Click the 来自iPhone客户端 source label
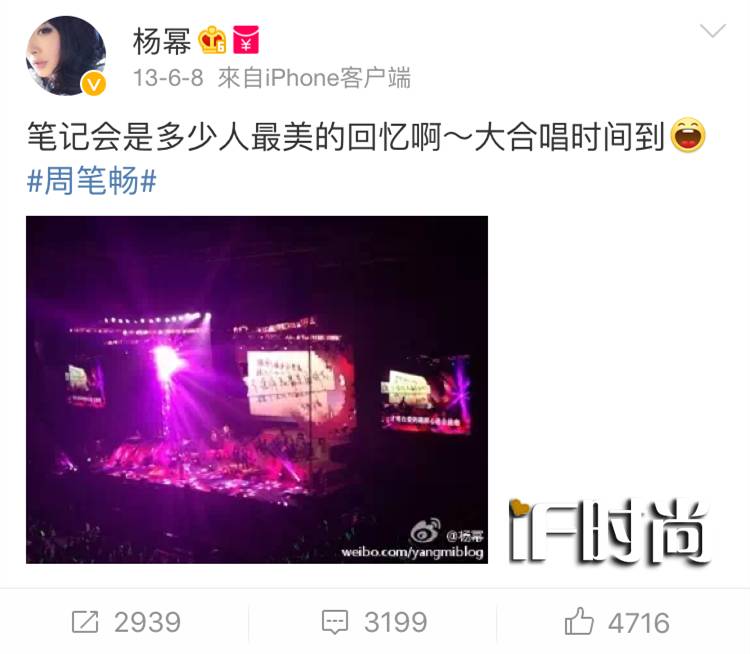 pyautogui.click(x=314, y=78)
